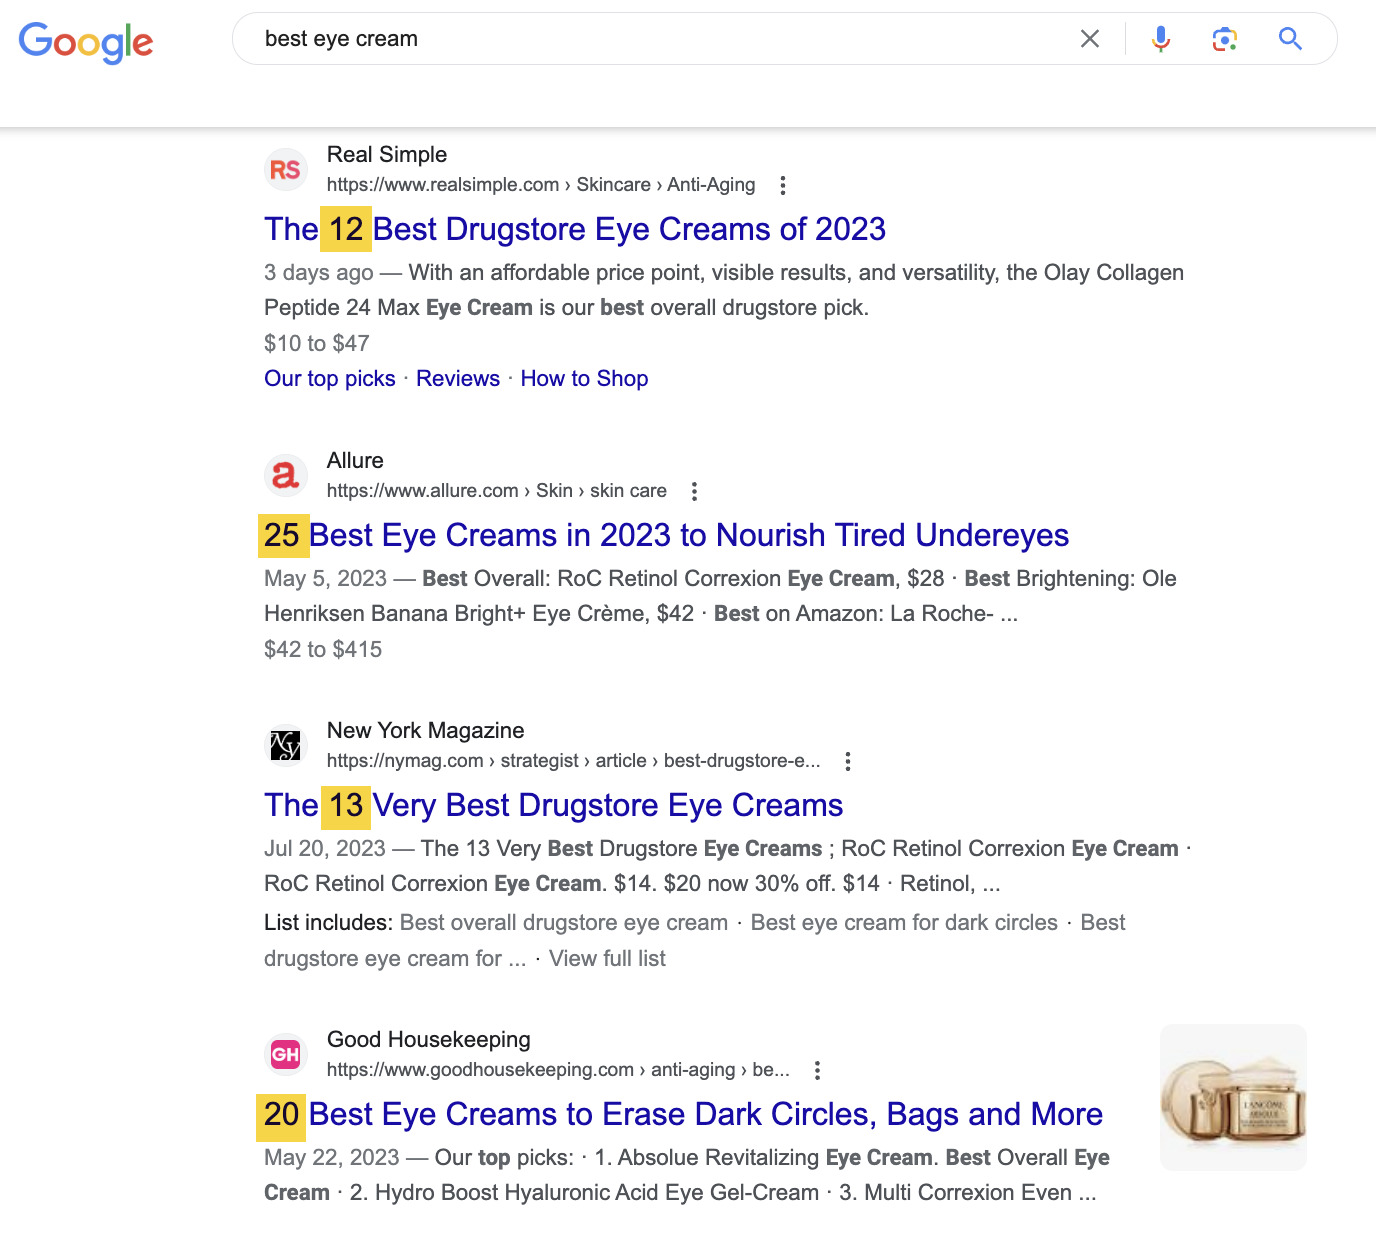The image size is (1376, 1250).
Task: Click the Good Housekeeping favicon
Action: coord(286,1053)
